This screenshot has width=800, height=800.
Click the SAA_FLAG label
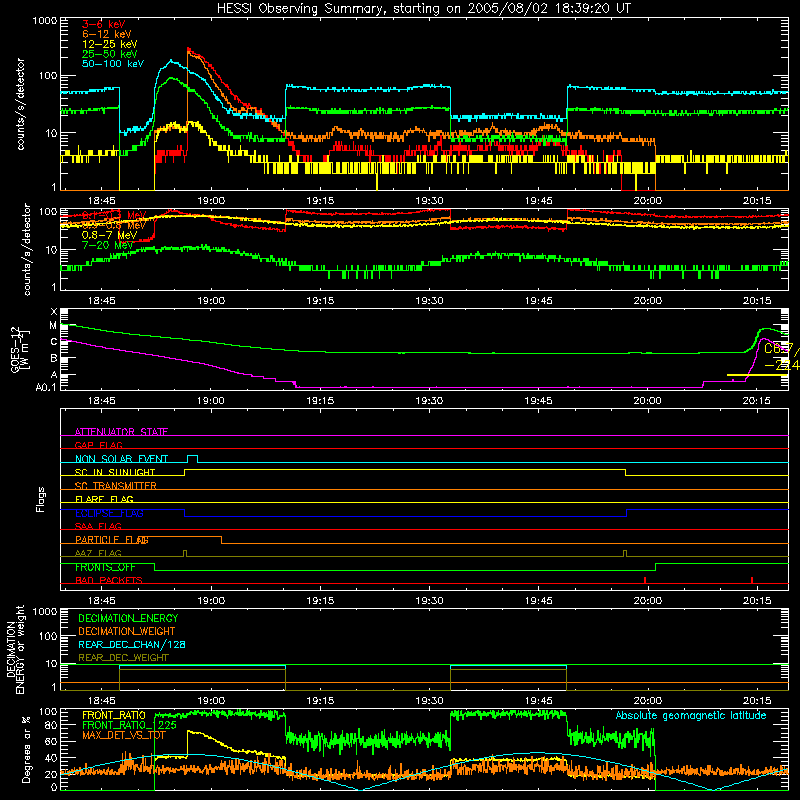coord(98,526)
